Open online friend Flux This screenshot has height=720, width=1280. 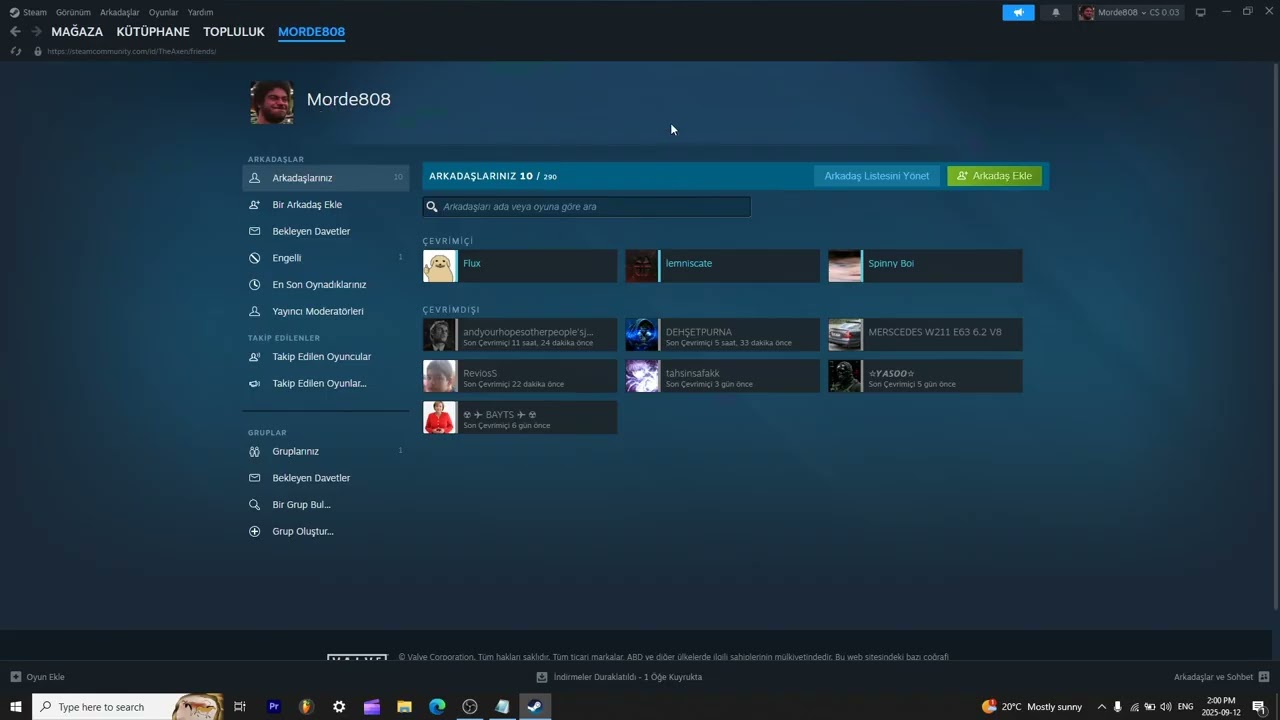click(x=520, y=266)
